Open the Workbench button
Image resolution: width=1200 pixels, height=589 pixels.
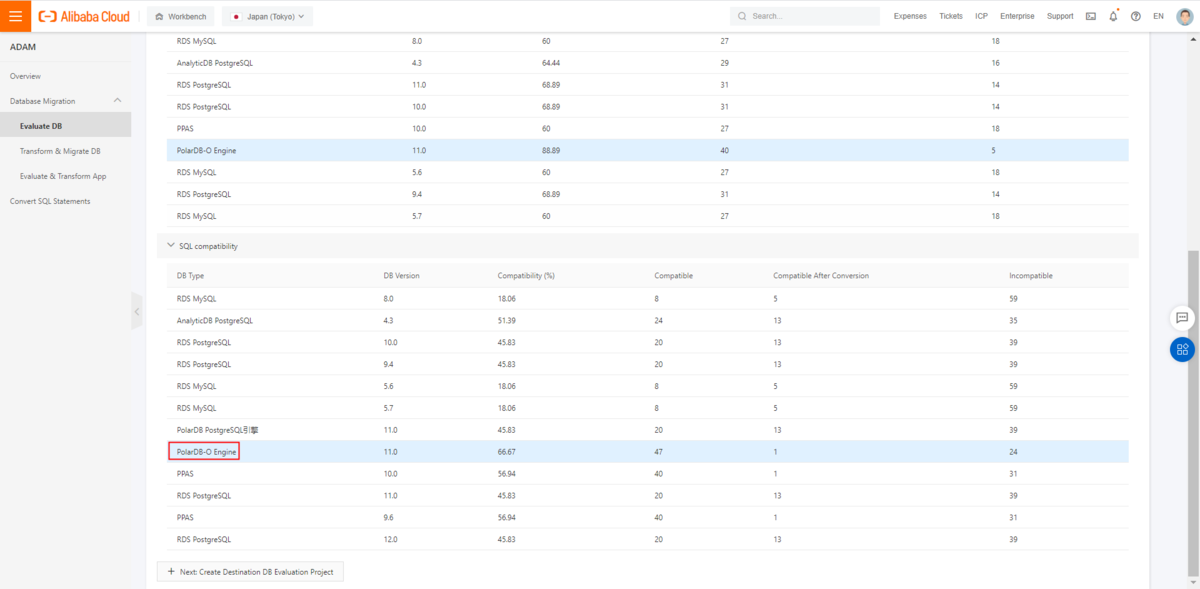click(180, 16)
